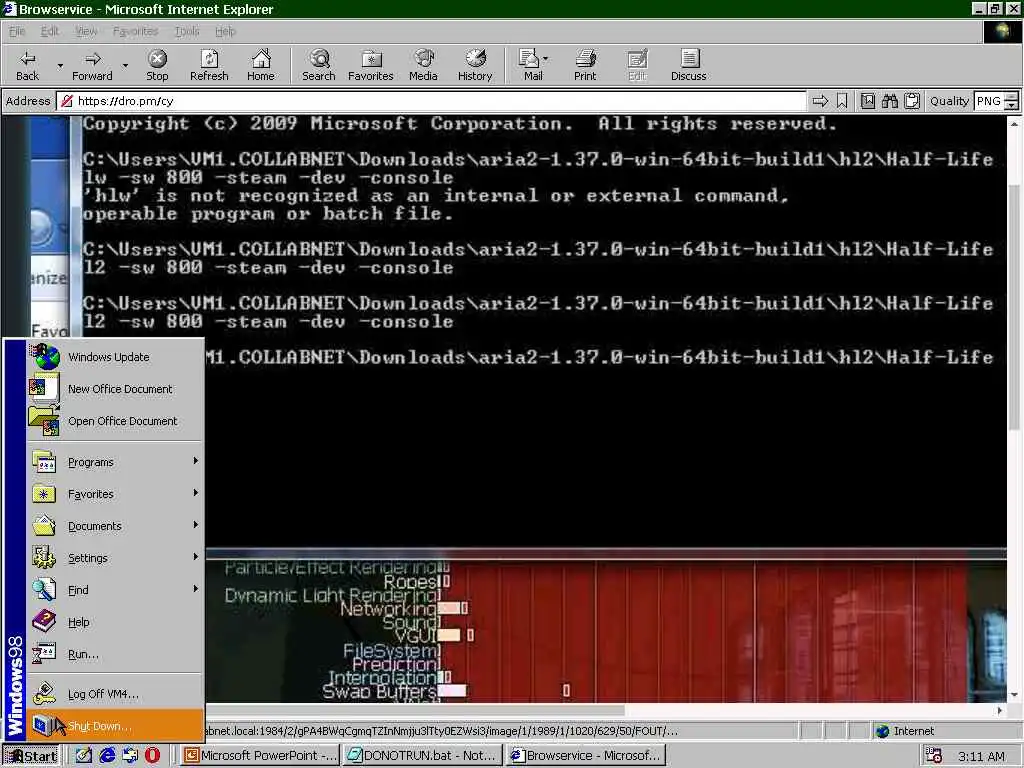Click the clipboard icon near Quality

coord(912,101)
